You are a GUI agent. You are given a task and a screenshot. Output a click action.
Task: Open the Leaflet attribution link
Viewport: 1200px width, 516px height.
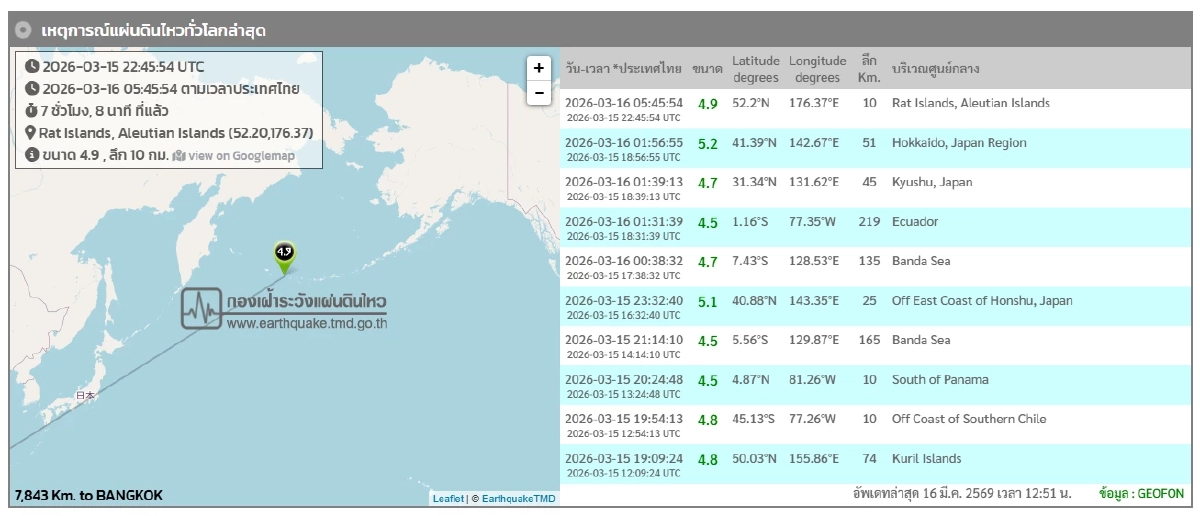coord(448,498)
